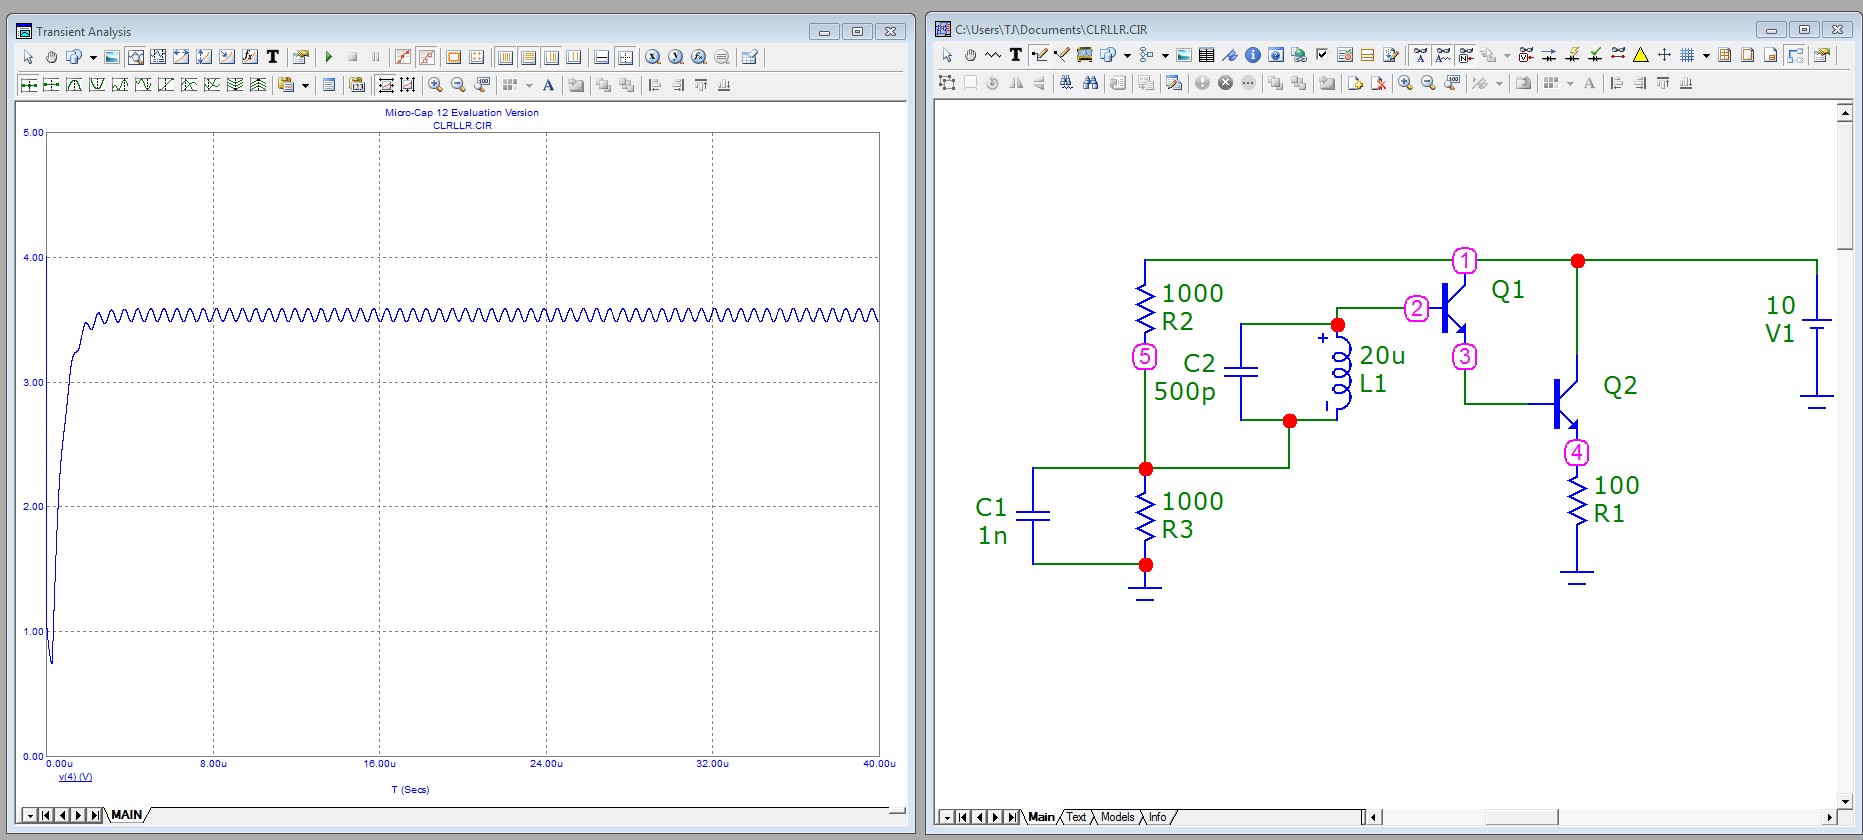The width and height of the screenshot is (1863, 840).
Task: Open Graphics dropdown arrow in analysis toolbar
Action: point(93,57)
